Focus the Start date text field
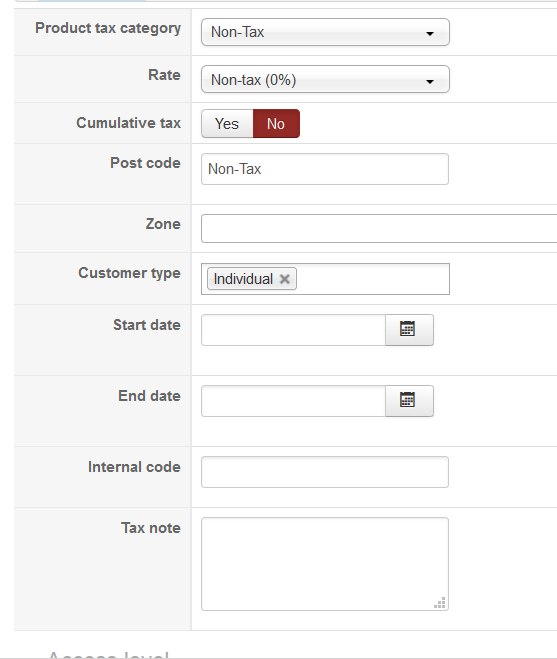This screenshot has width=557, height=659. tap(293, 330)
